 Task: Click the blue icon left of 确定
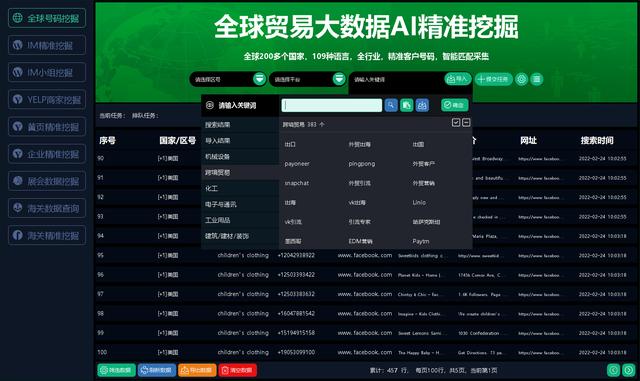click(422, 105)
